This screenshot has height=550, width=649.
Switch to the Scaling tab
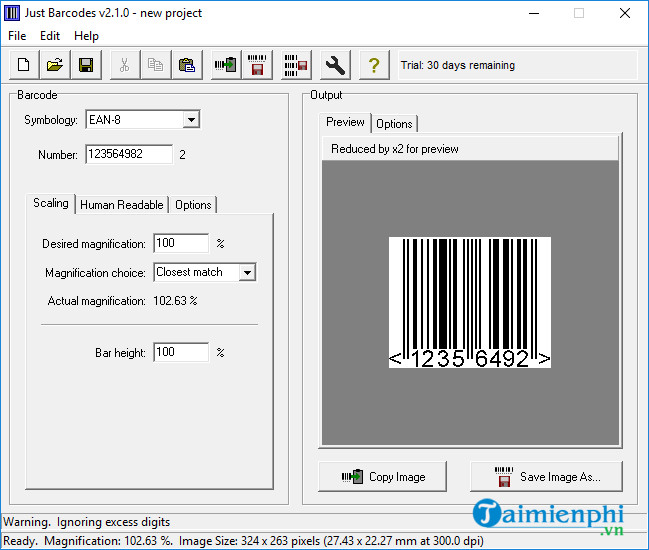pos(51,203)
